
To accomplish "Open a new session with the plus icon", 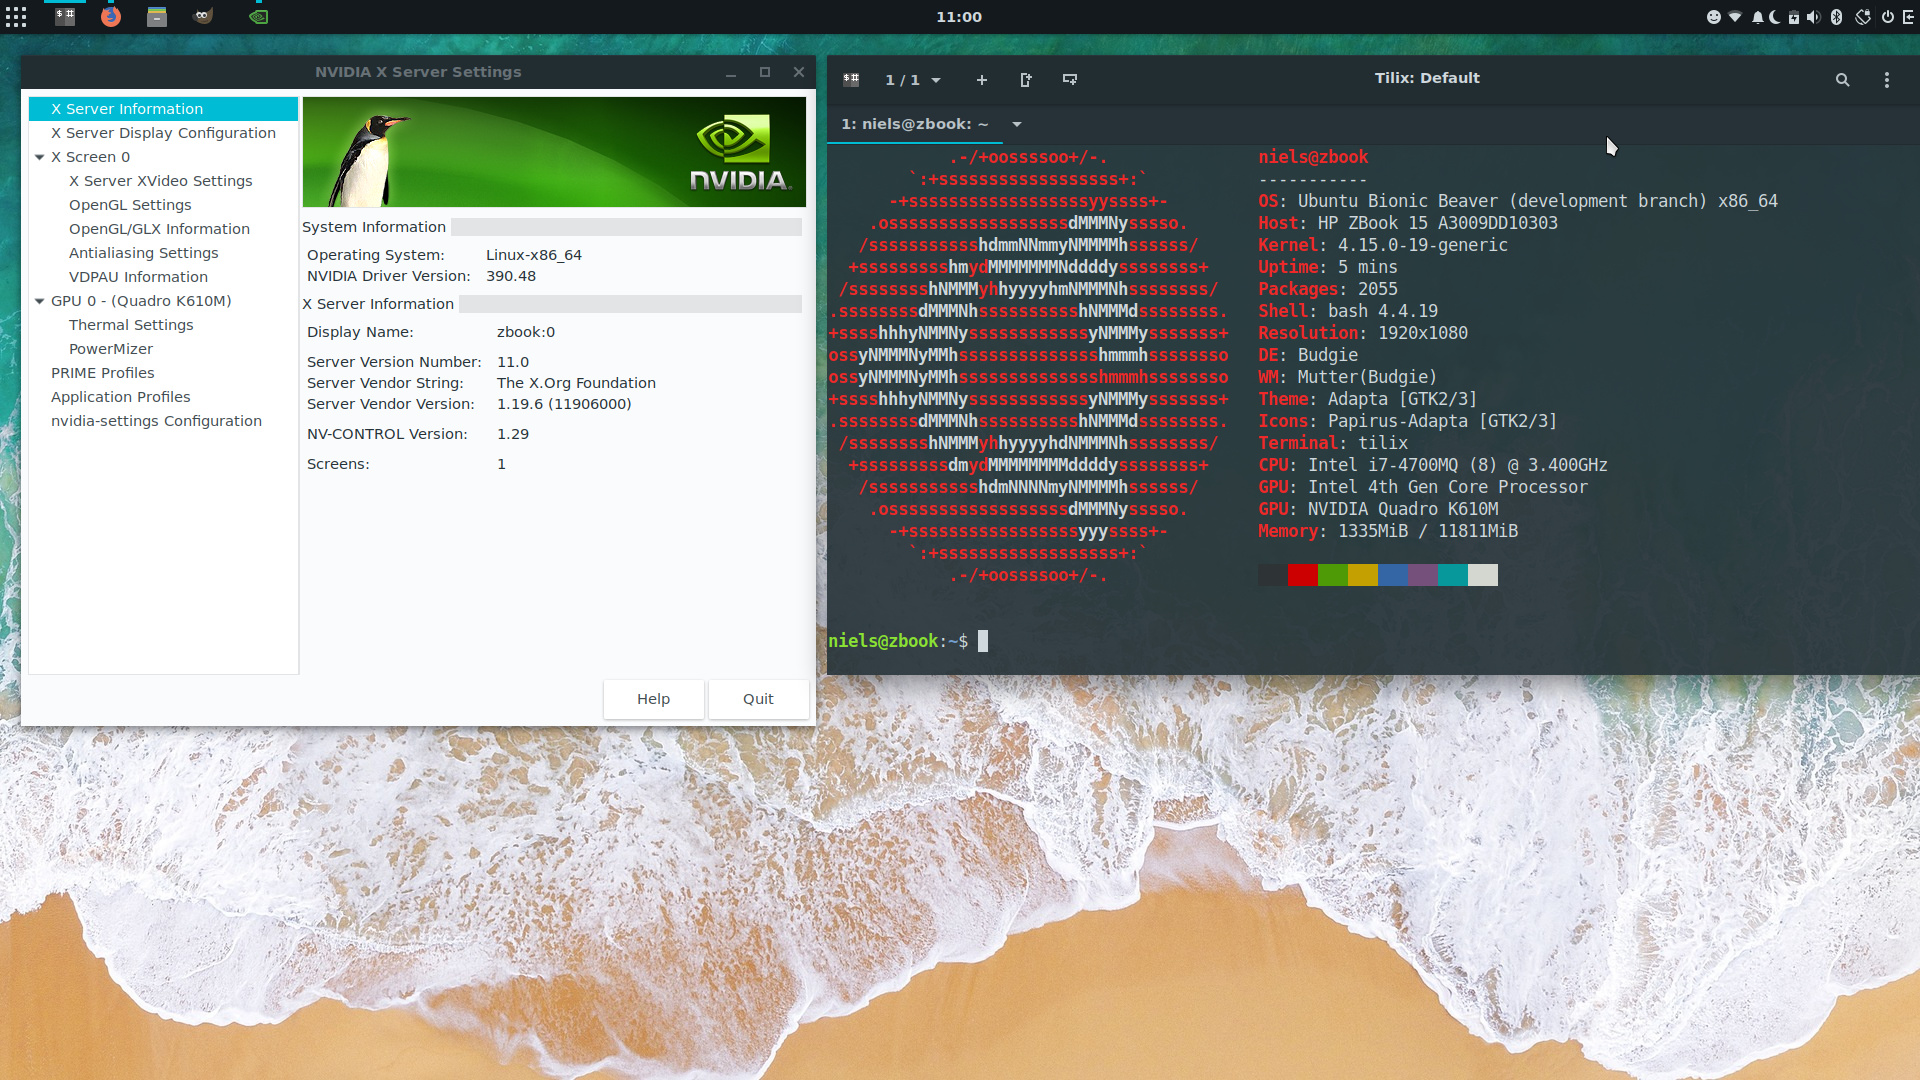I will point(982,80).
